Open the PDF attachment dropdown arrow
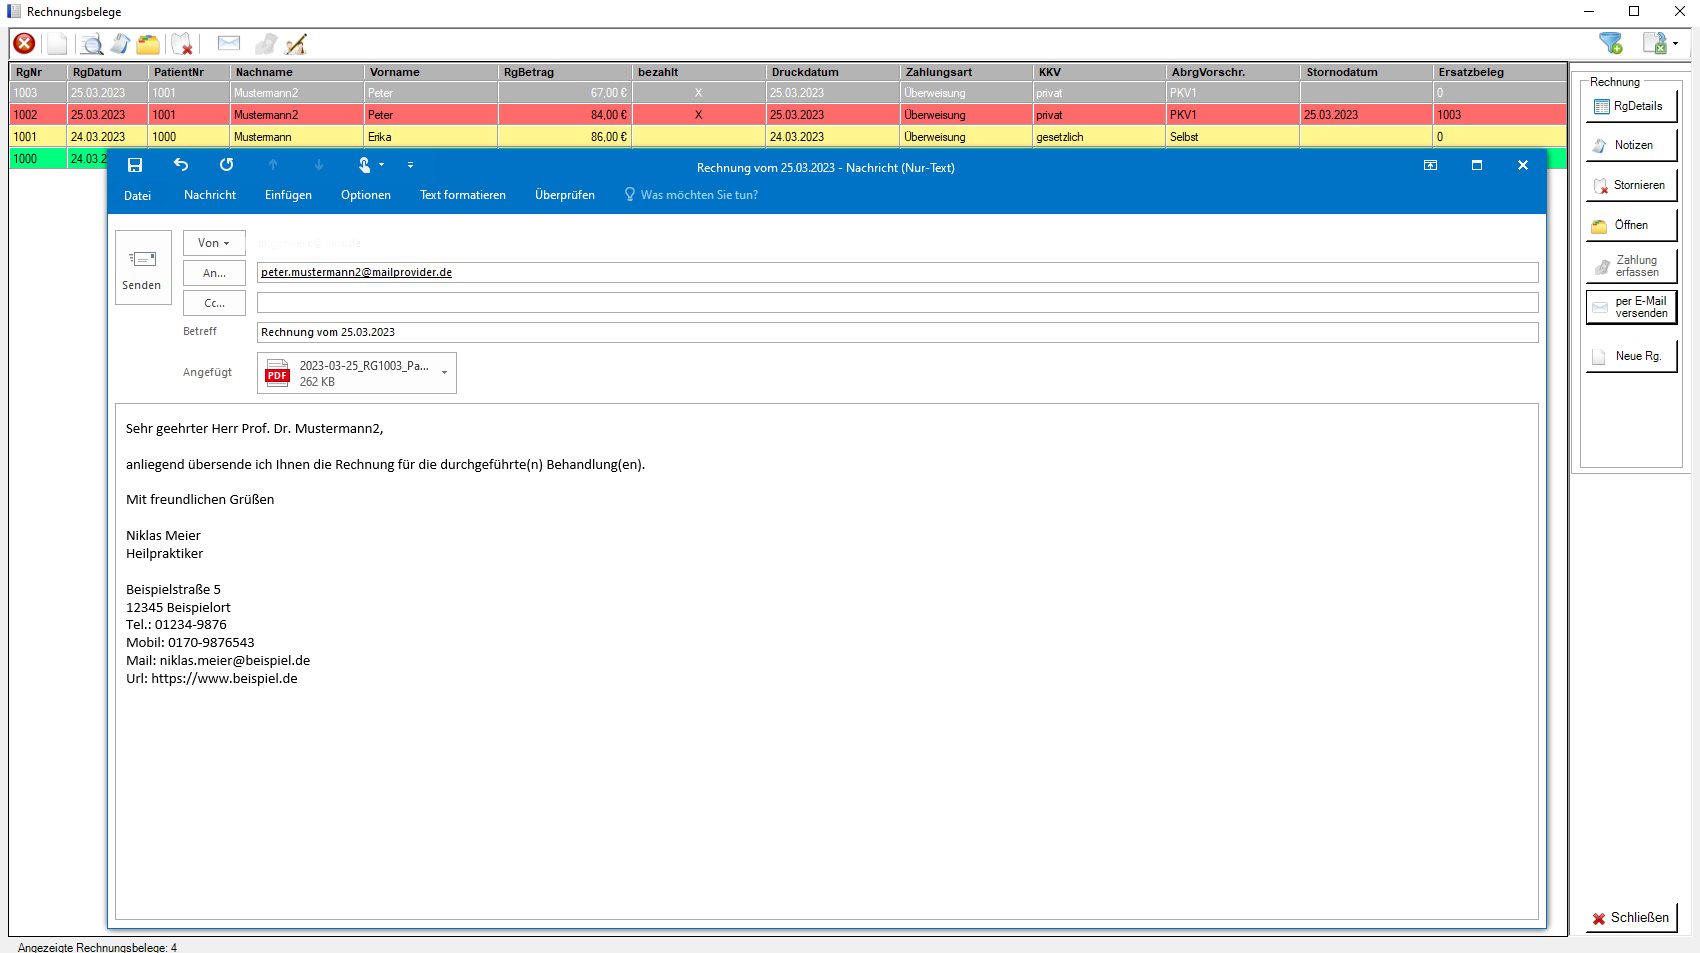Image resolution: width=1700 pixels, height=953 pixels. coord(444,373)
